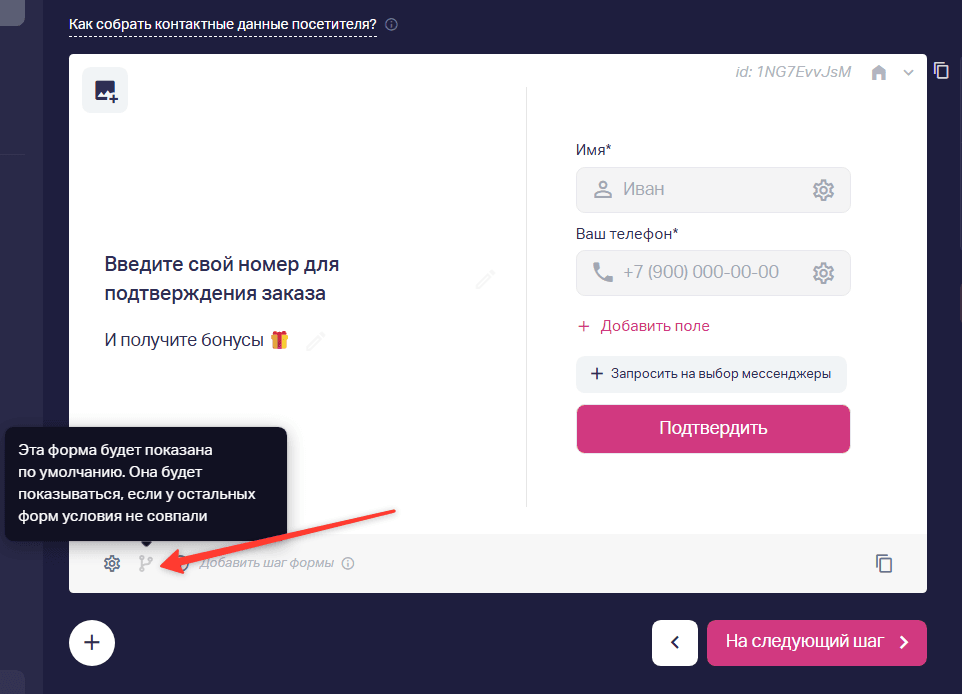Click the На следующий шаг button

point(817,642)
